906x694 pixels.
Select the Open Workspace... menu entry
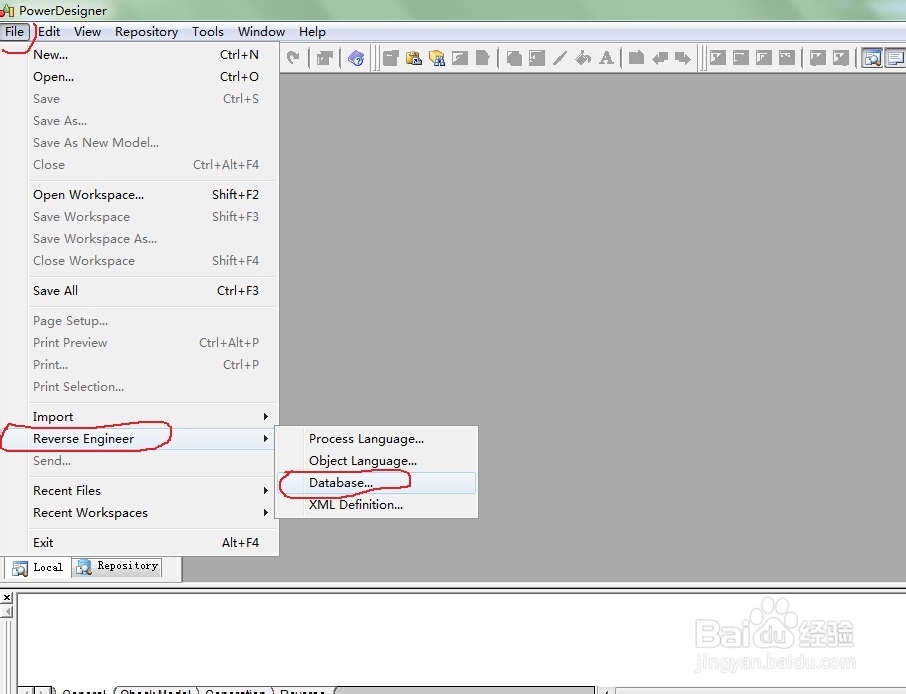coord(153,195)
